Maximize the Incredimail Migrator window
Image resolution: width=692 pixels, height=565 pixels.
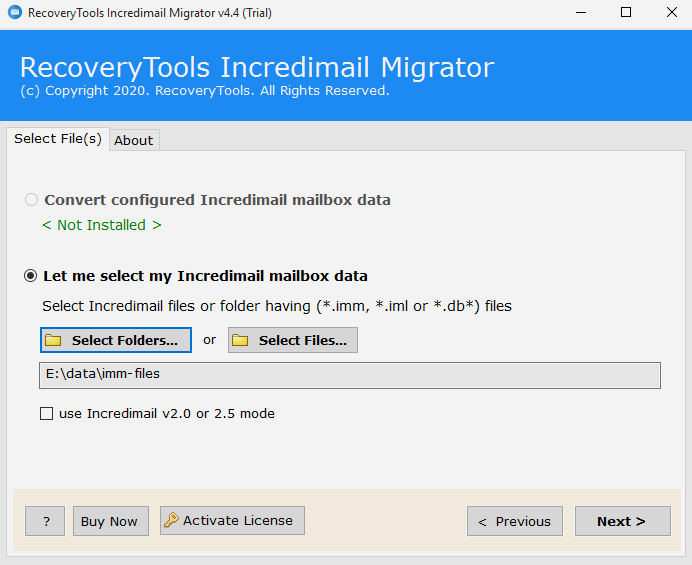625,13
